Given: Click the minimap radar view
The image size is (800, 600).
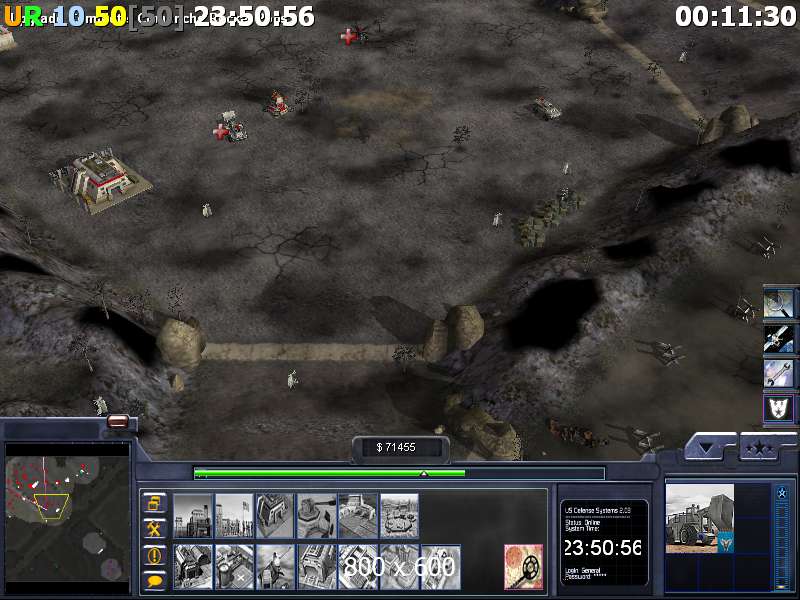Looking at the screenshot, I should coord(67,518).
